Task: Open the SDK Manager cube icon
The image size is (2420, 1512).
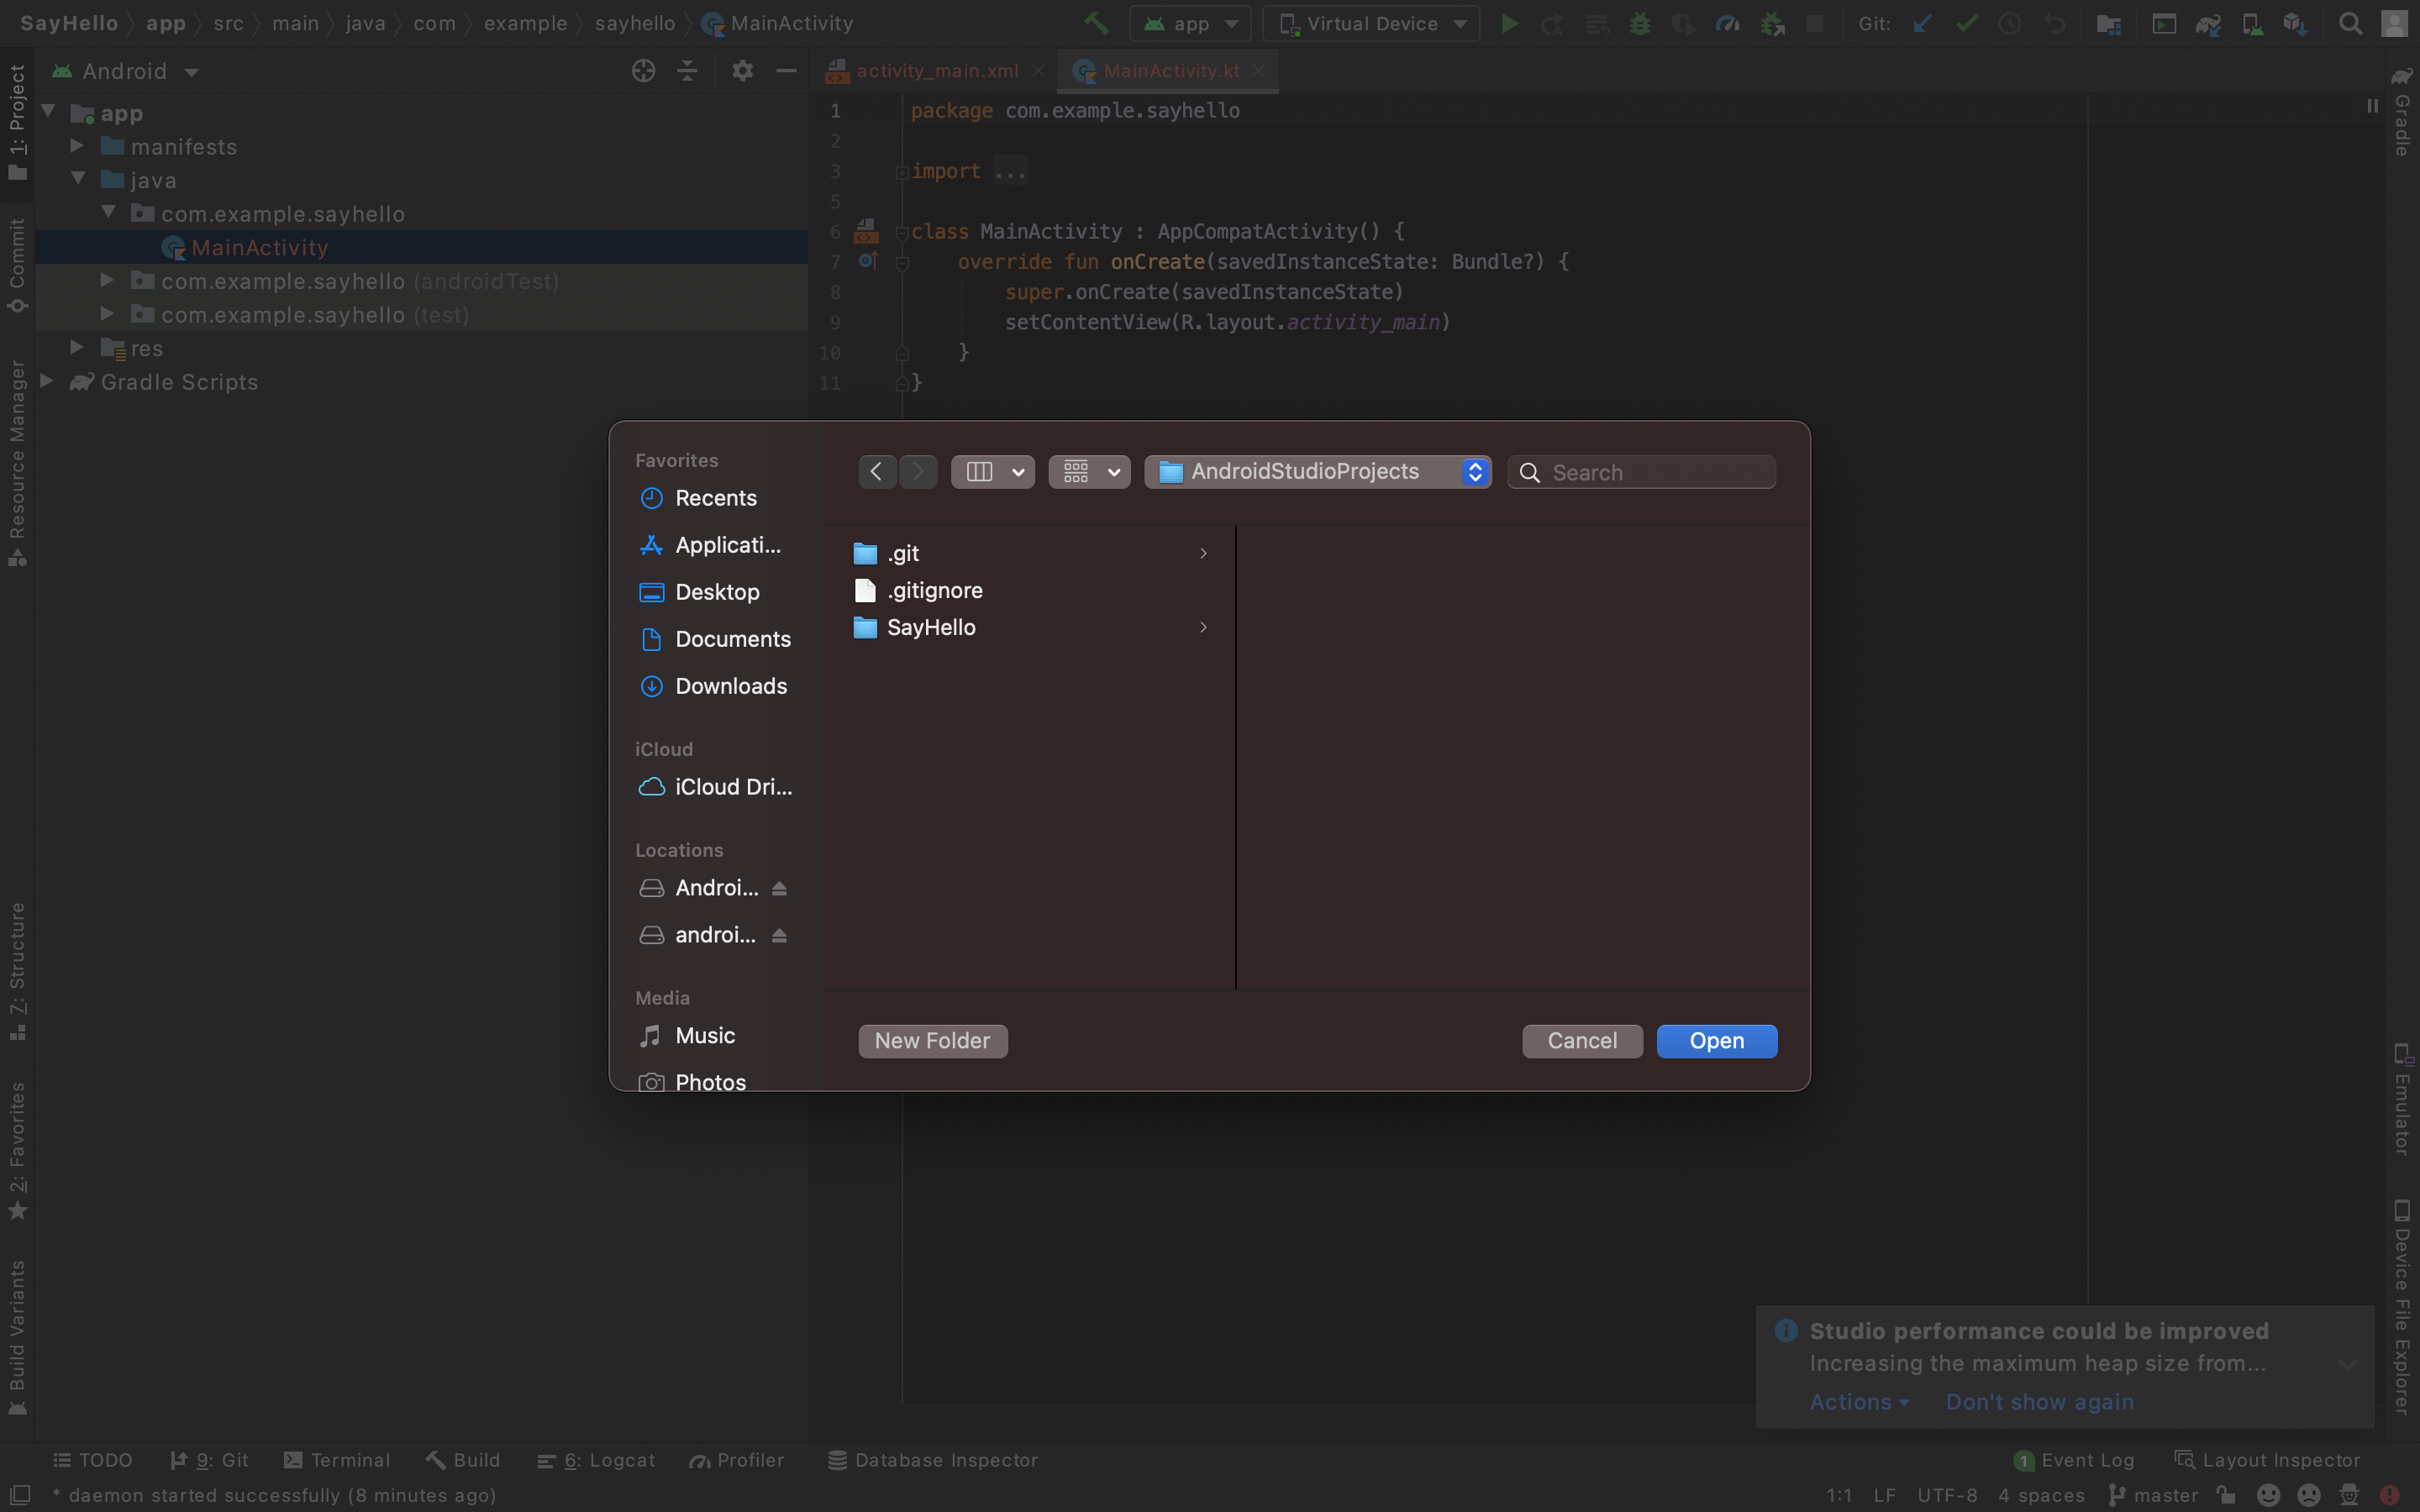Action: (x=2296, y=23)
